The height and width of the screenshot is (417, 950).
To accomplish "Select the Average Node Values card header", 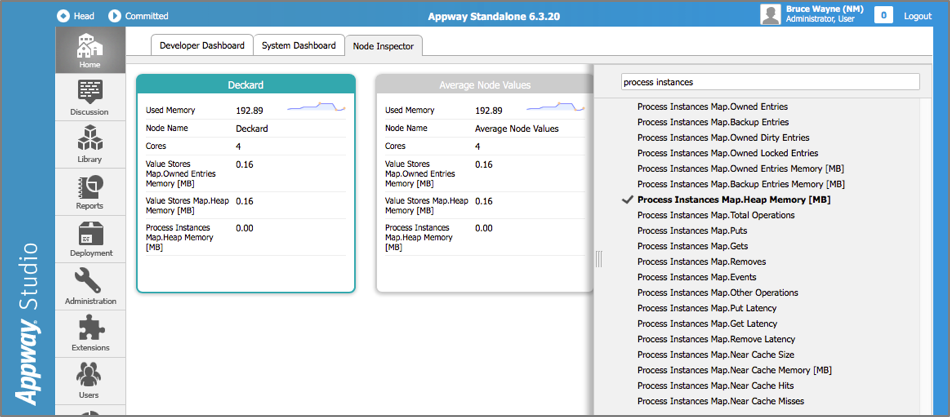I will (484, 85).
